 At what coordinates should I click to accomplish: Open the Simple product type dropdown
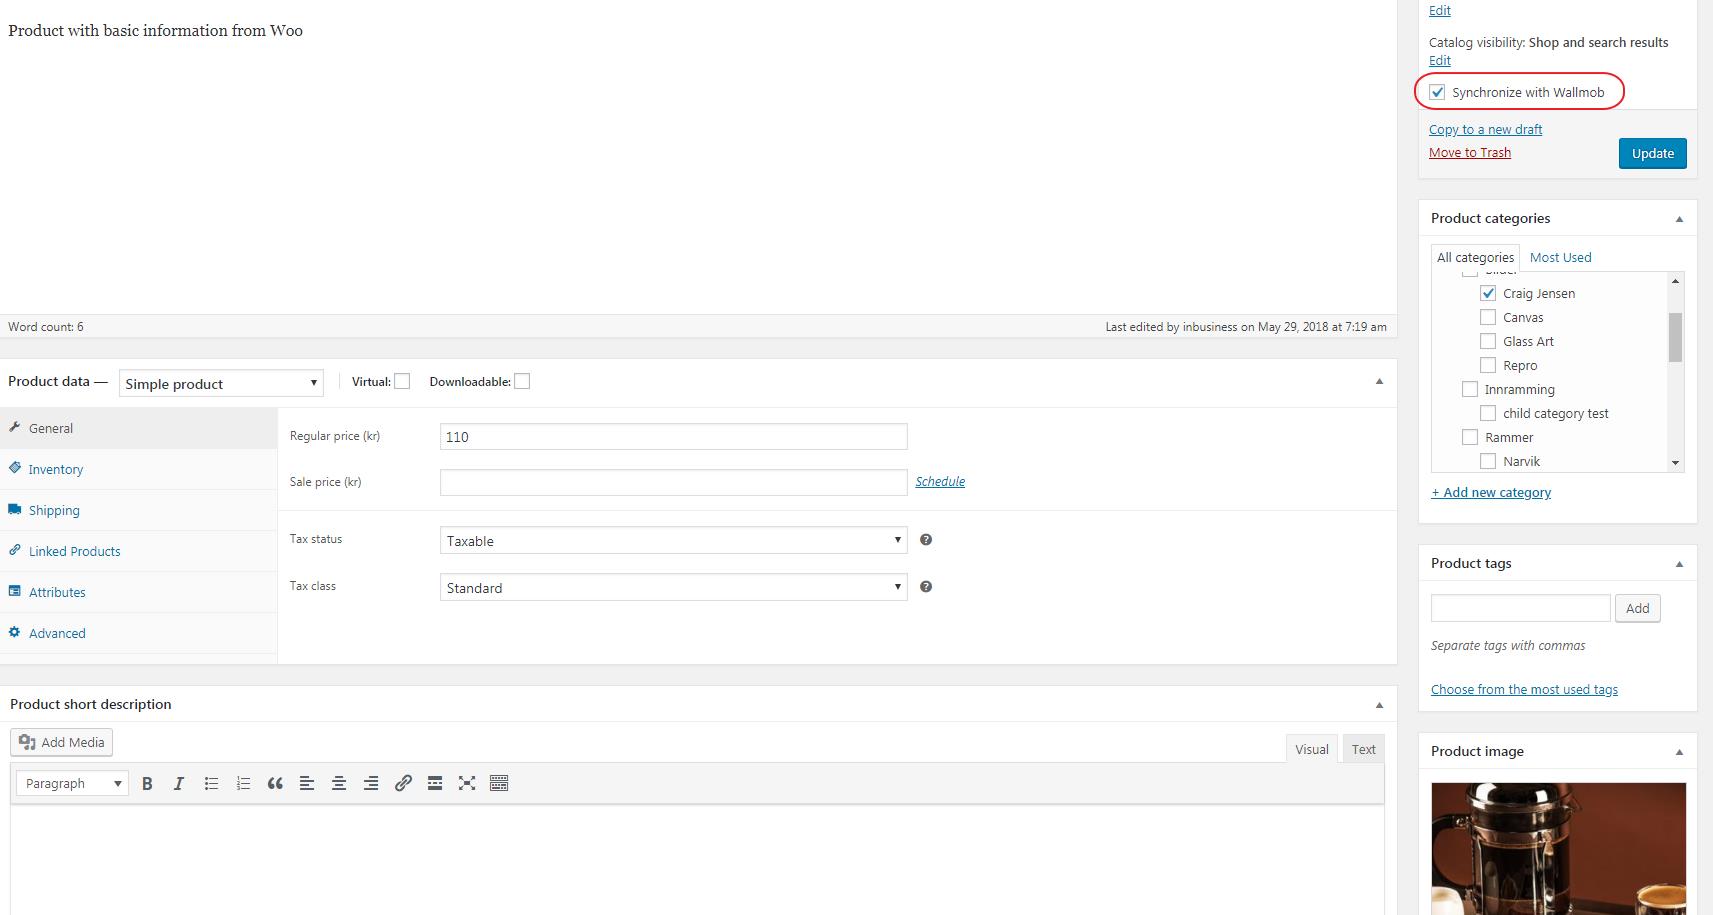[221, 383]
